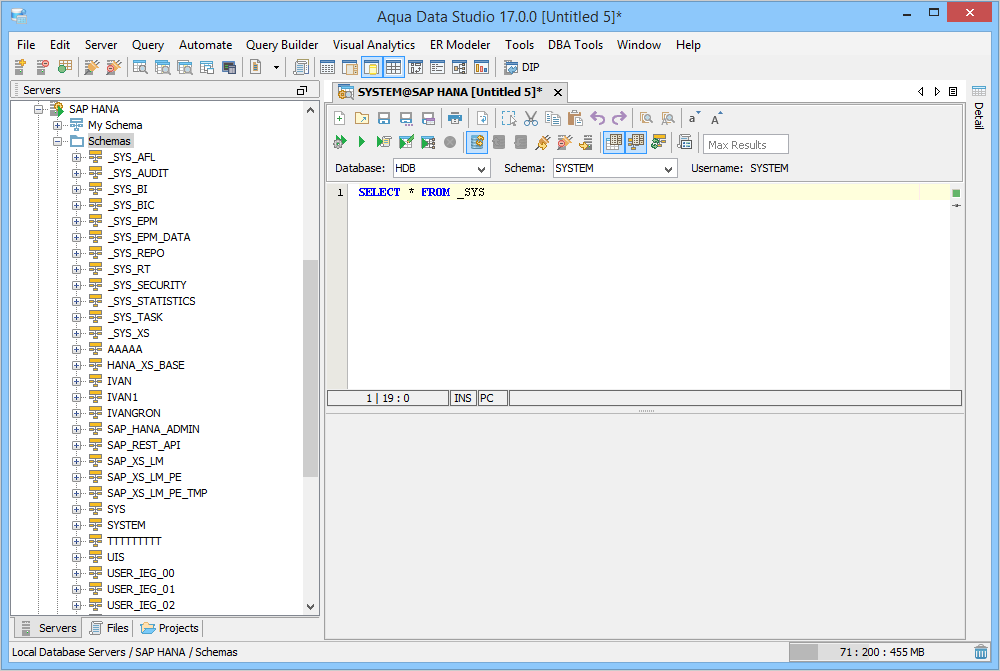Screen dimensions: 1000x671
Task: Click the select region dashed rectangle icon
Action: coord(509,119)
